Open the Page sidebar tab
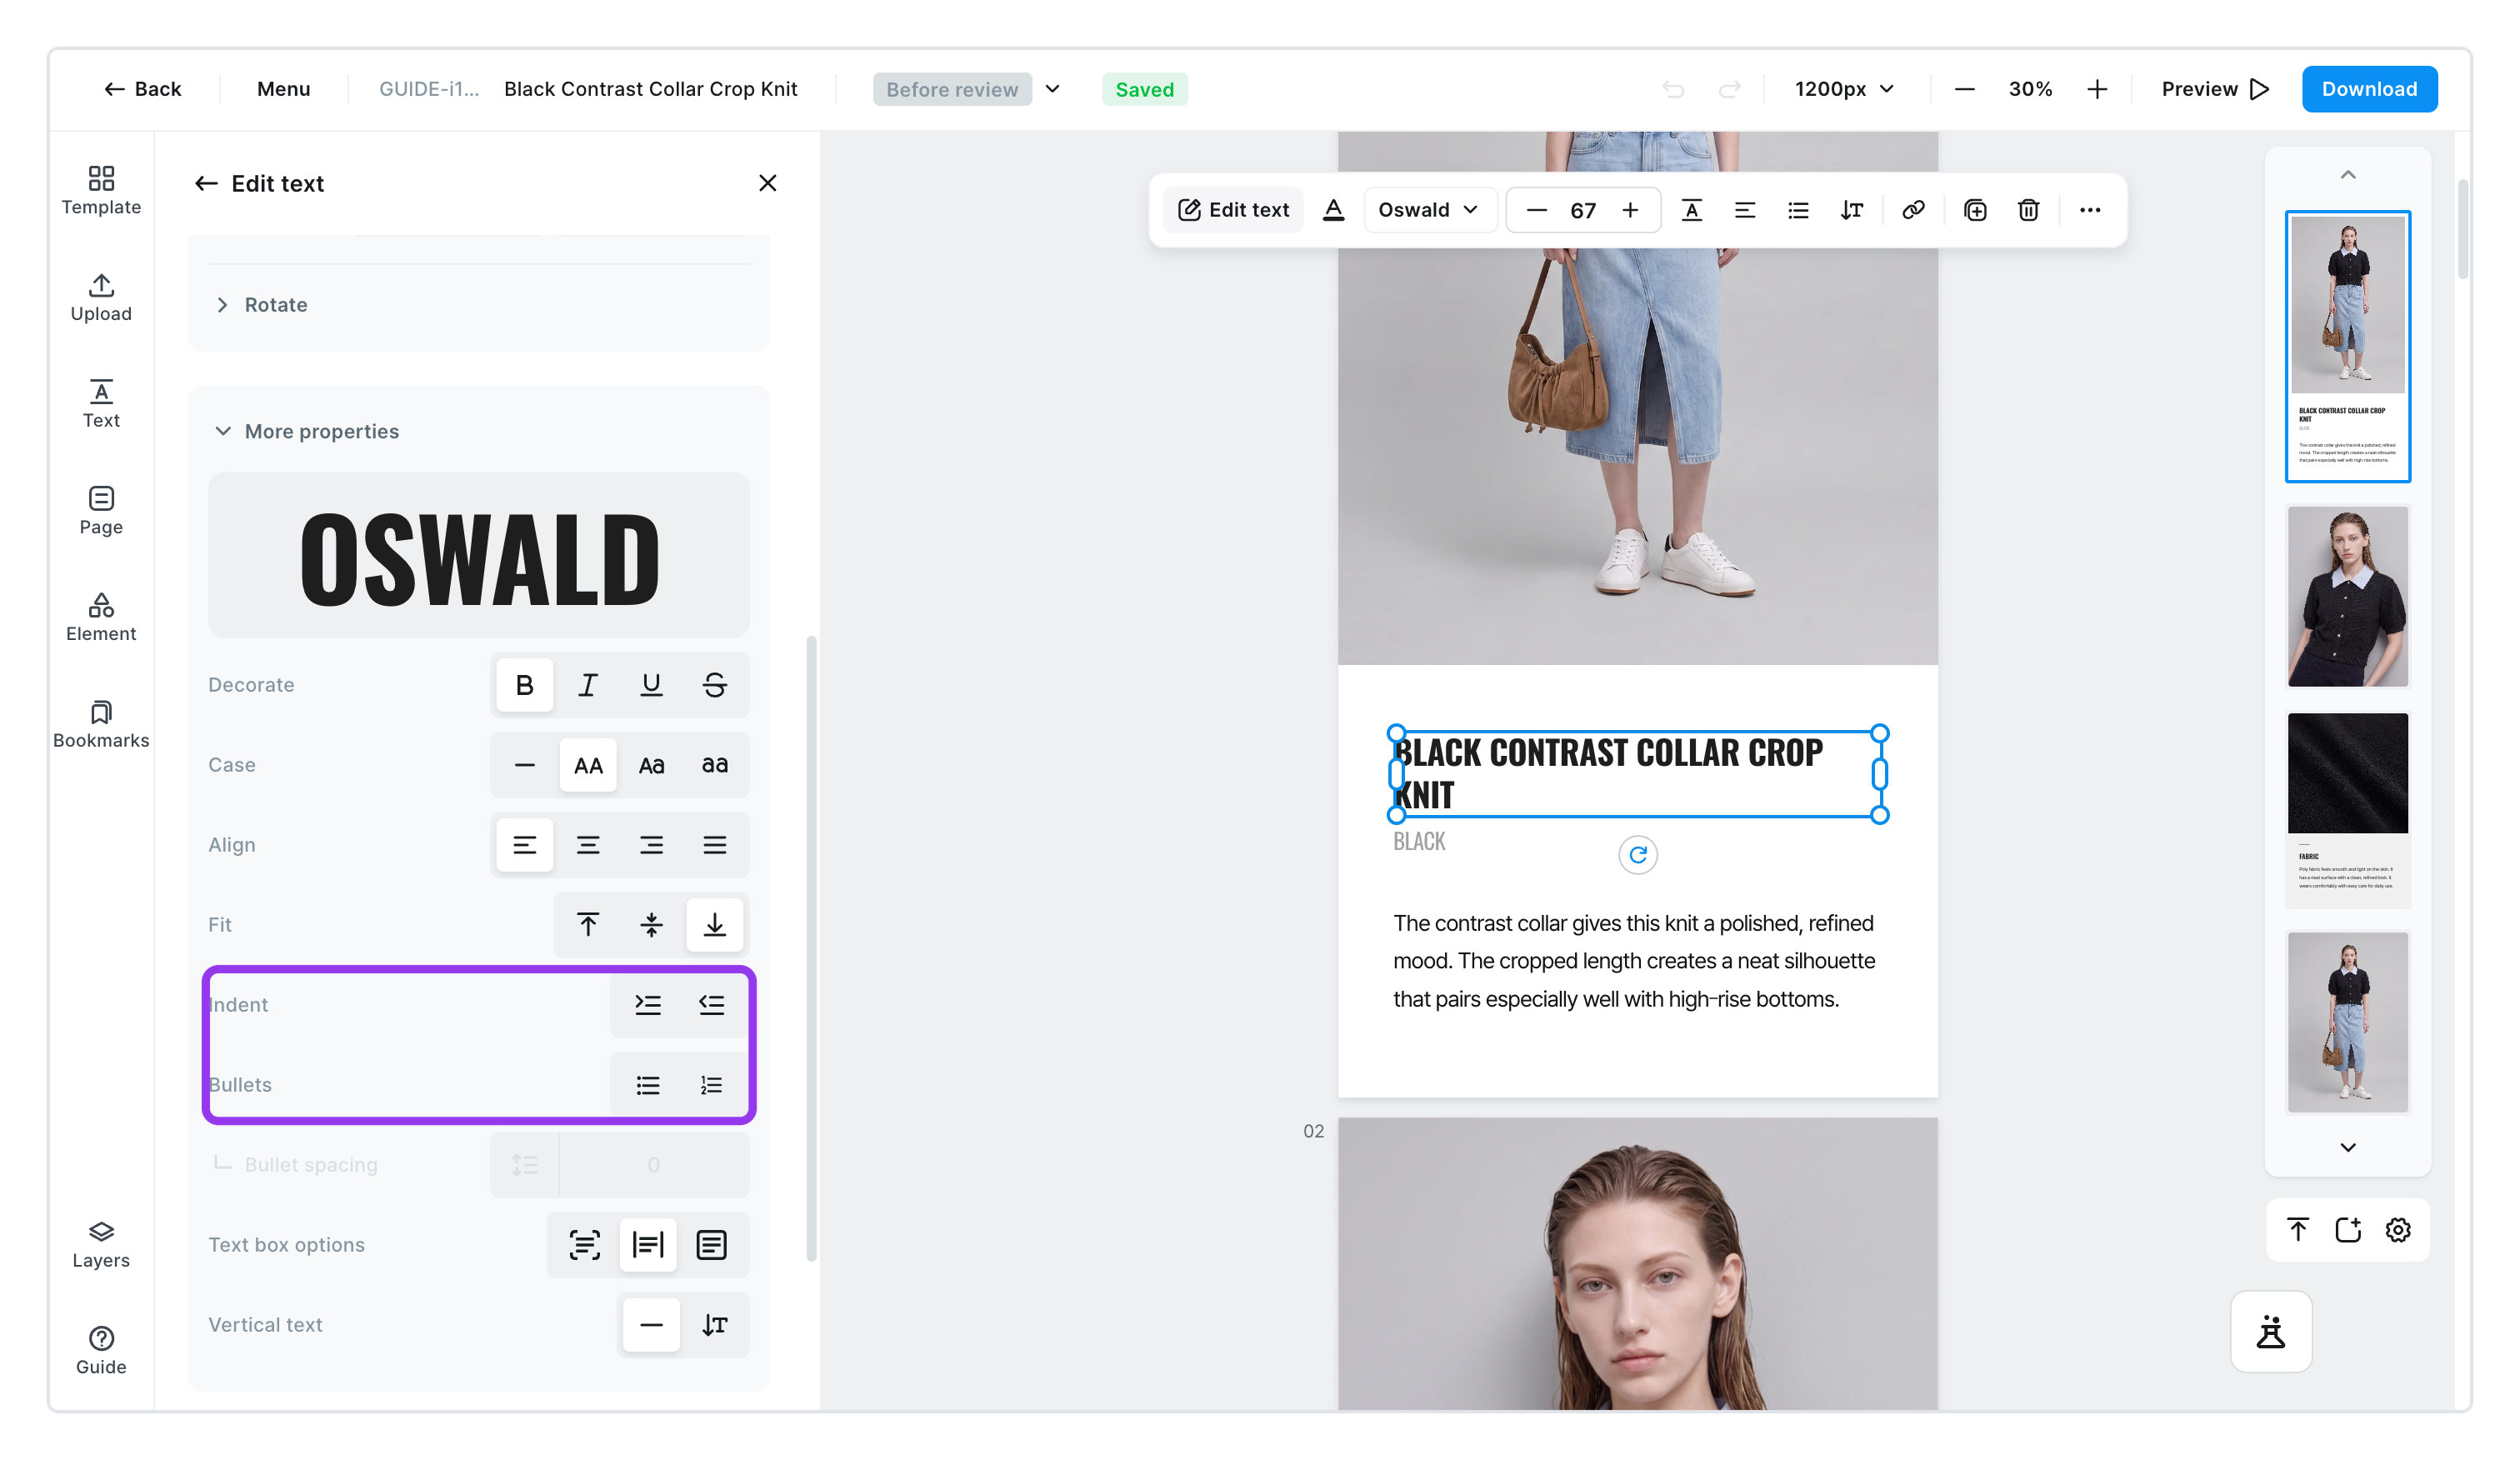 101,510
